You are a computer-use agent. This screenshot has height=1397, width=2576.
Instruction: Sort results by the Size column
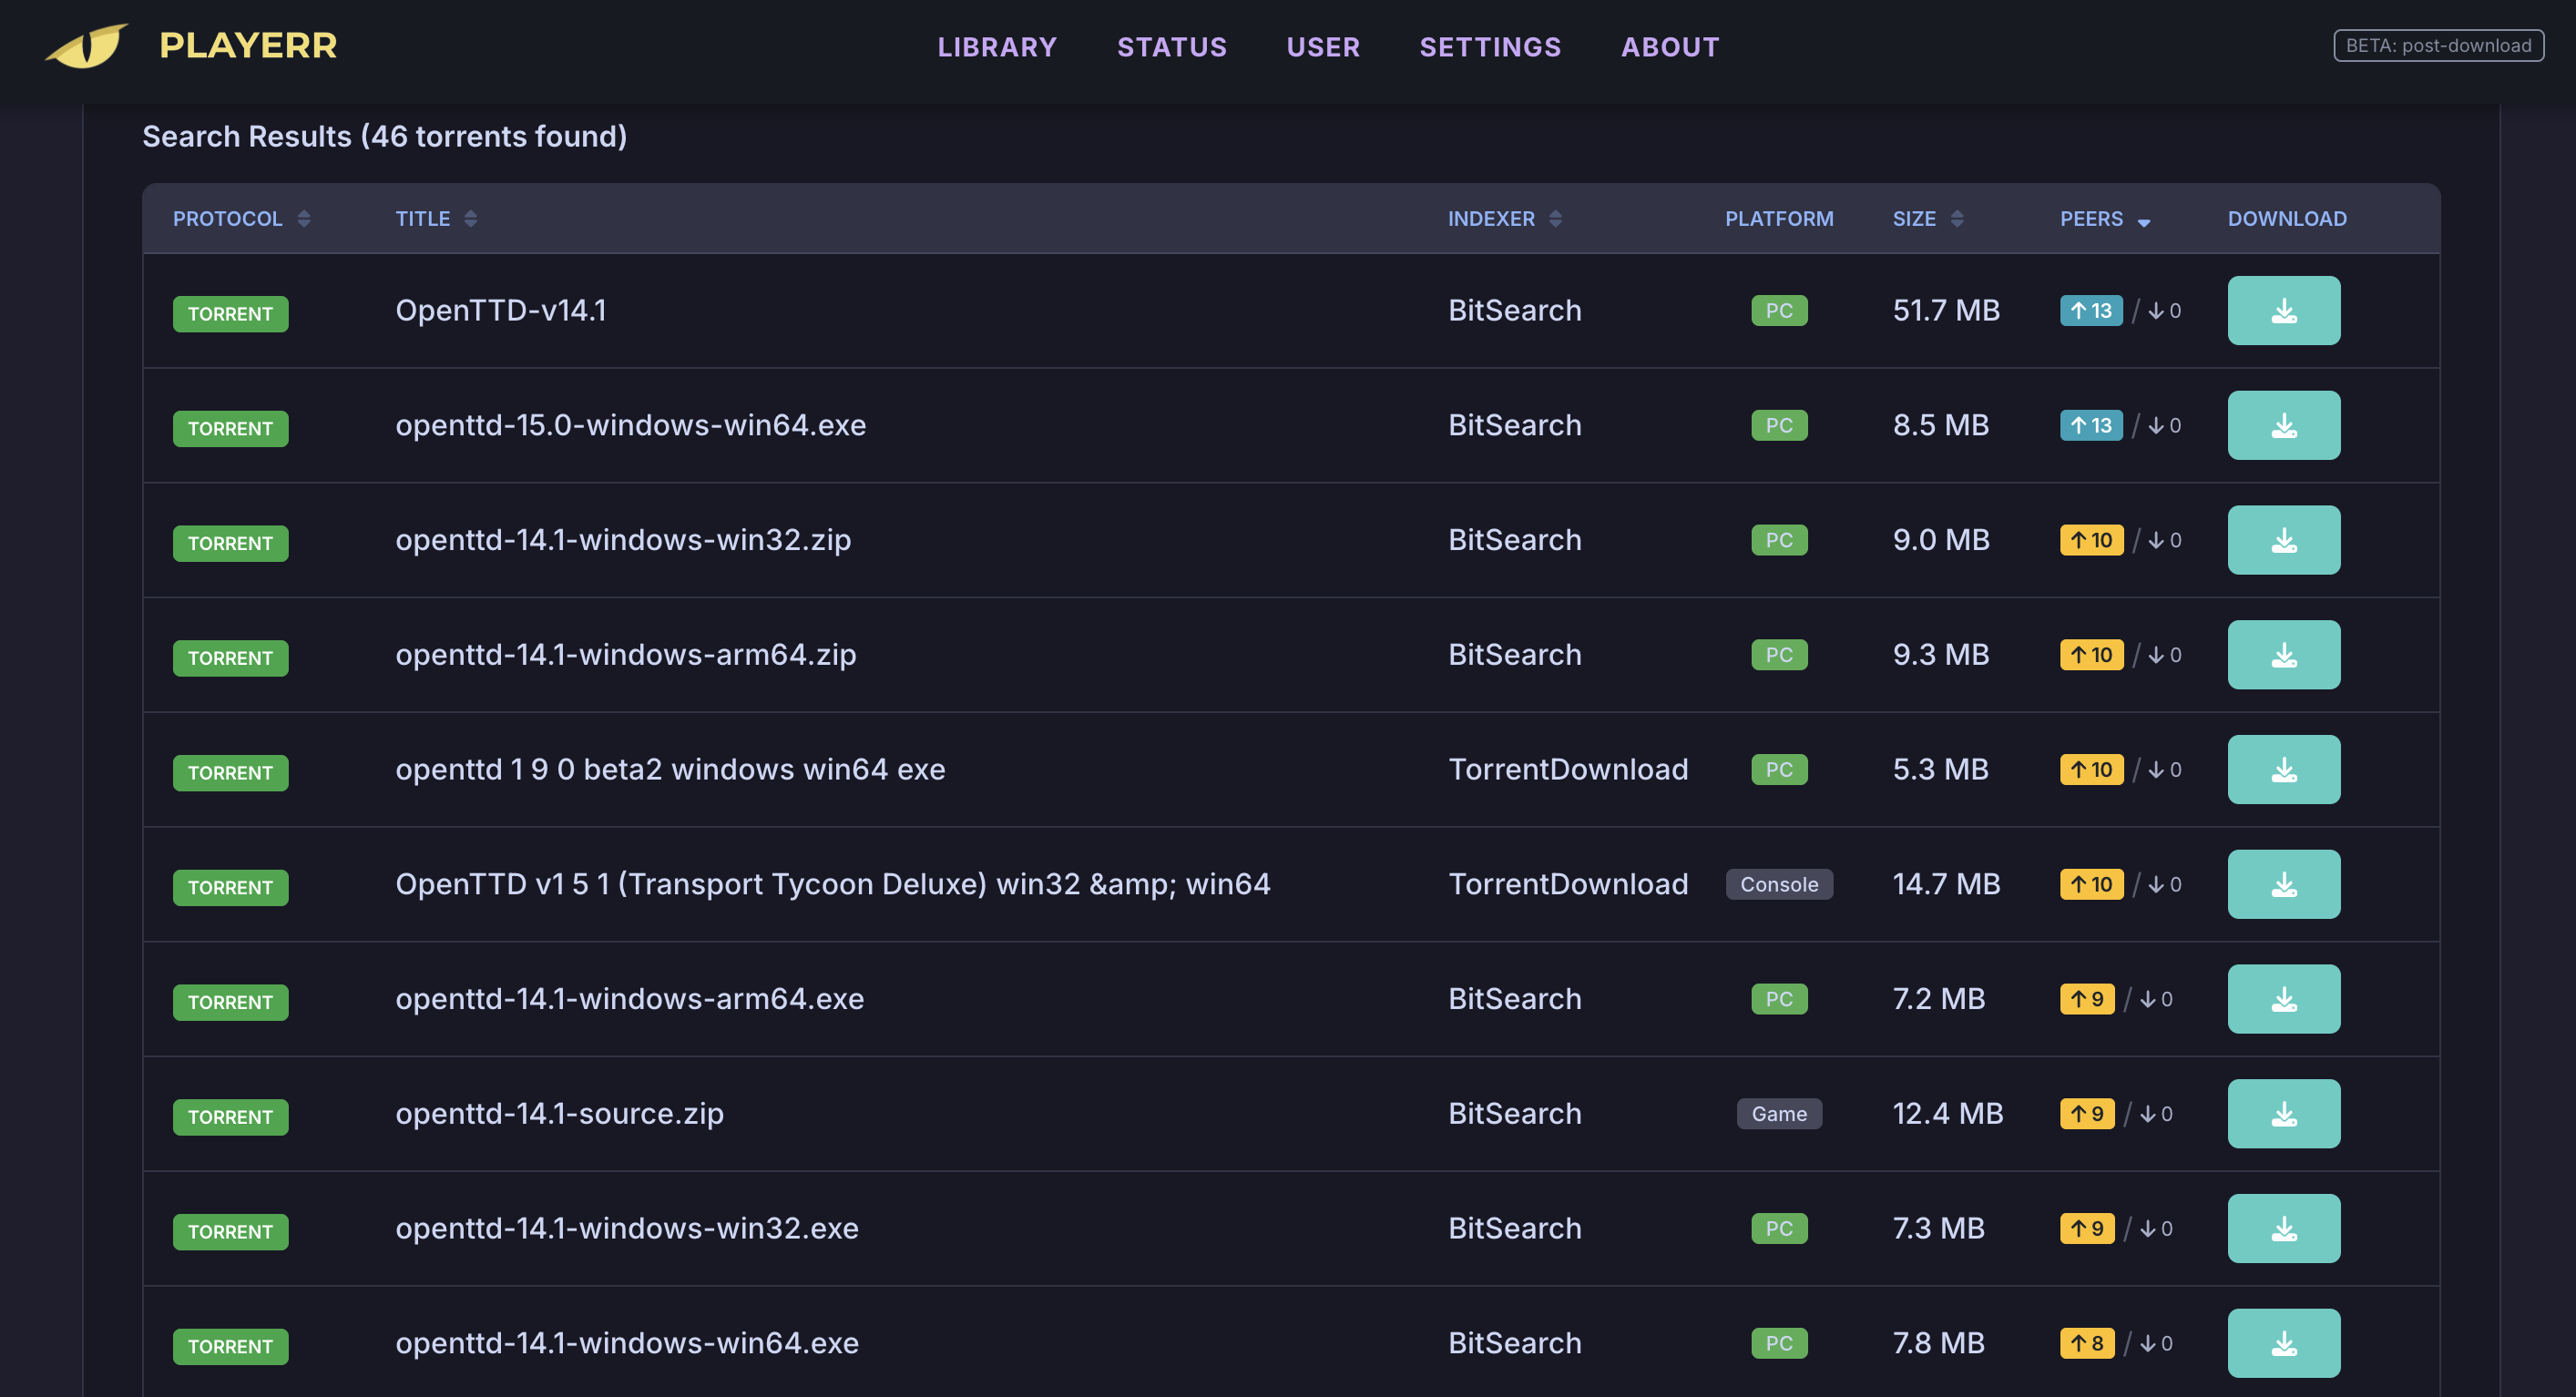pos(1926,218)
